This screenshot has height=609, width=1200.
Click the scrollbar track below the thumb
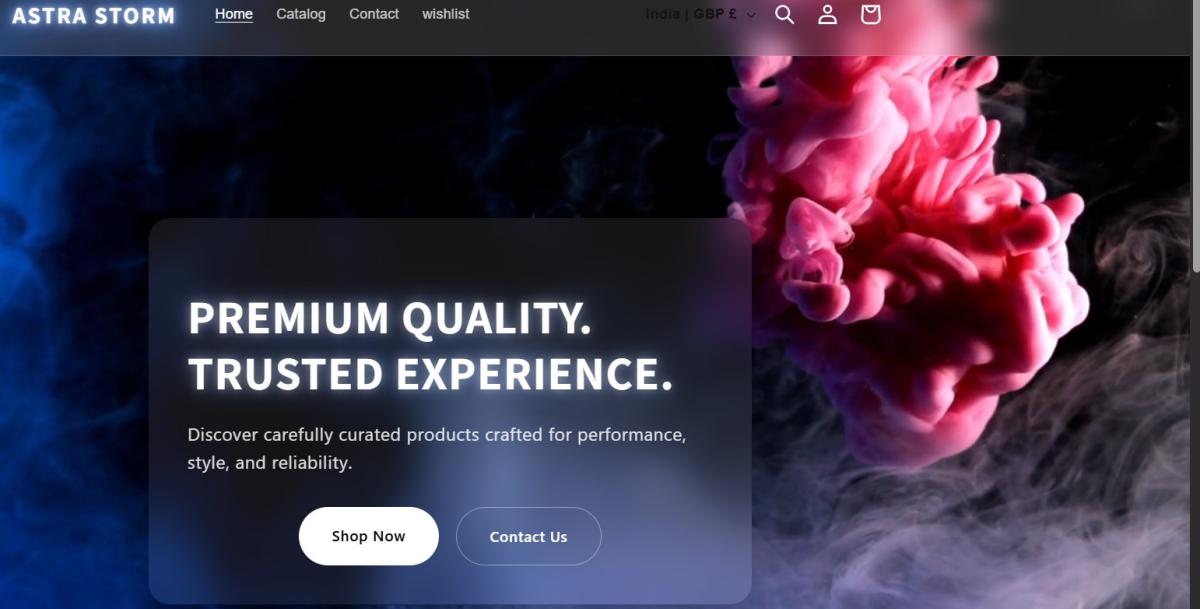(1195, 440)
